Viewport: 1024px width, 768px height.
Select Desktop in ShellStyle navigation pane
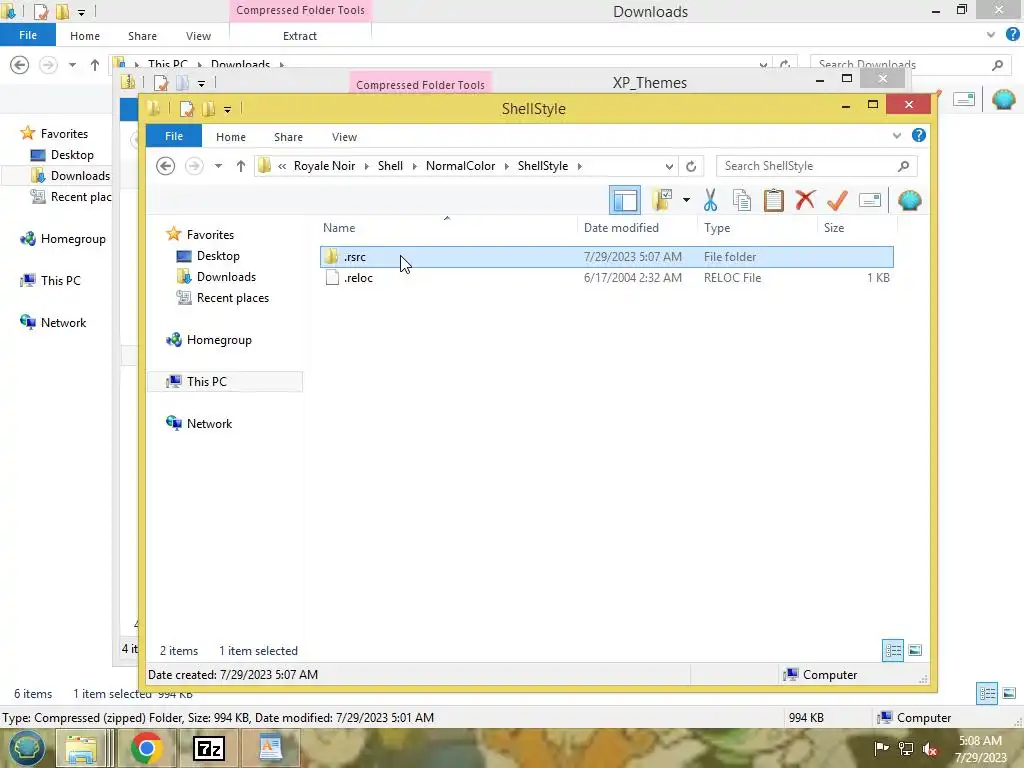218,255
